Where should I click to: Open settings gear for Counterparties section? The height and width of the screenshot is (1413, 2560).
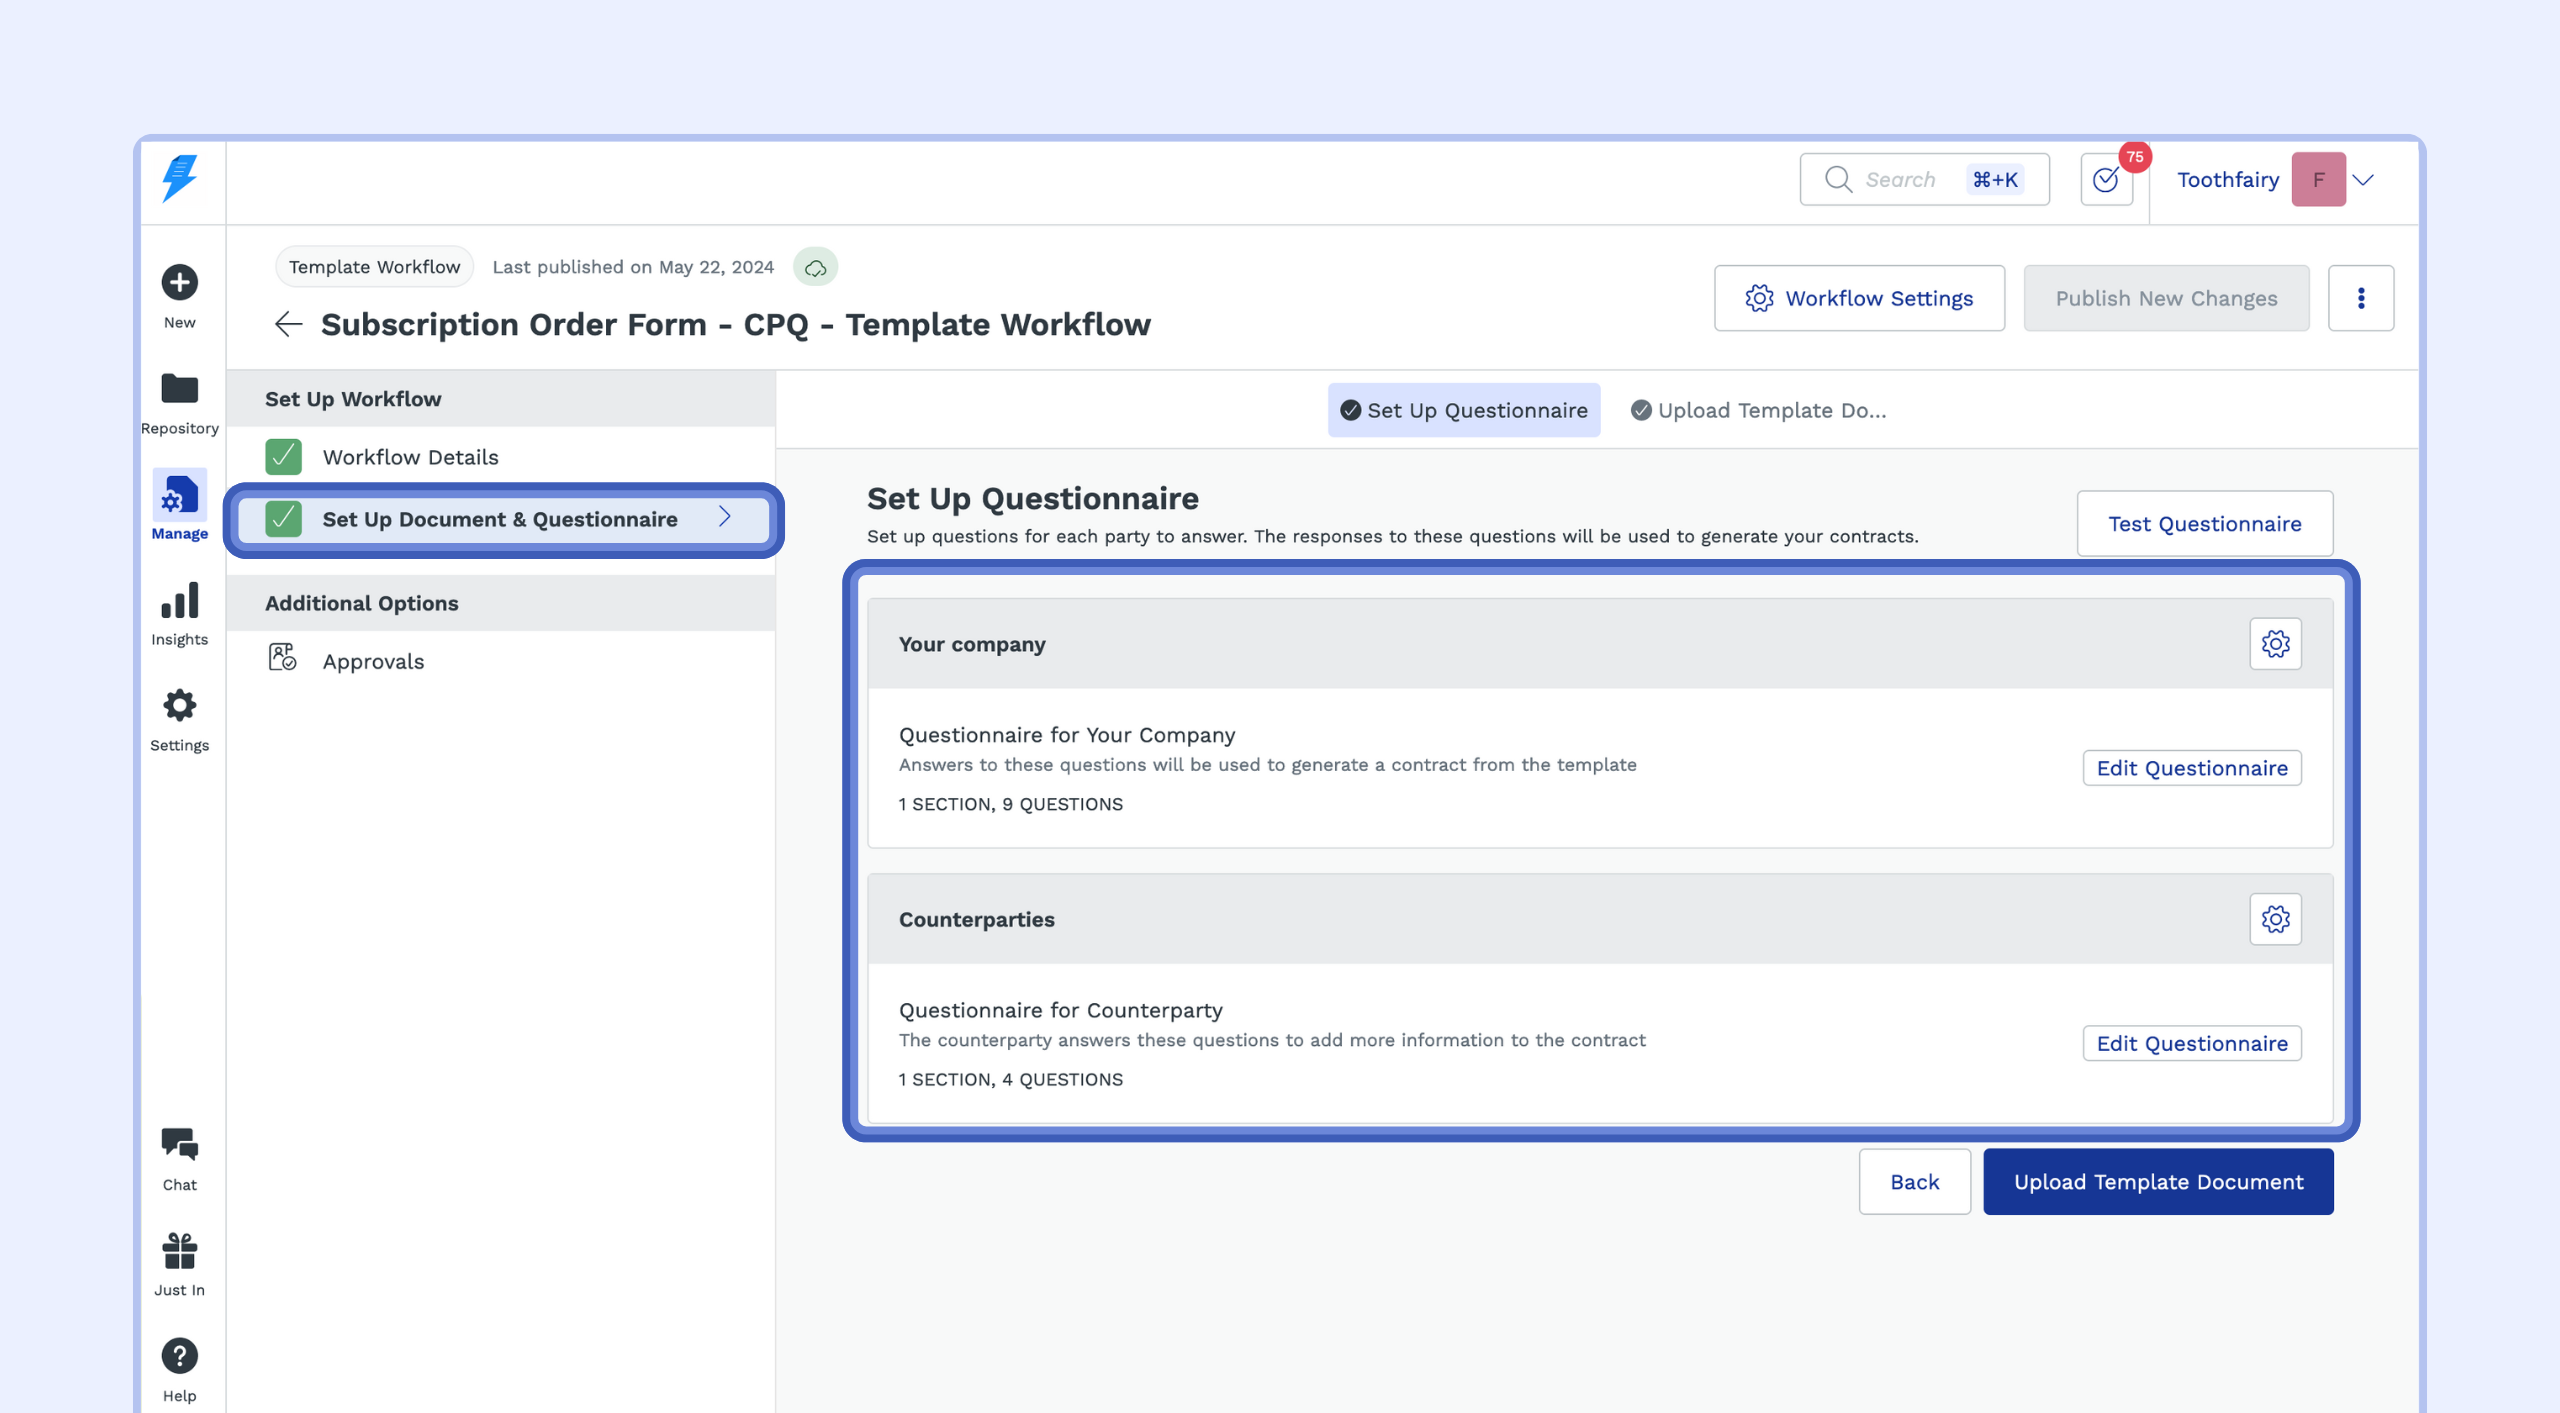pyautogui.click(x=2277, y=919)
